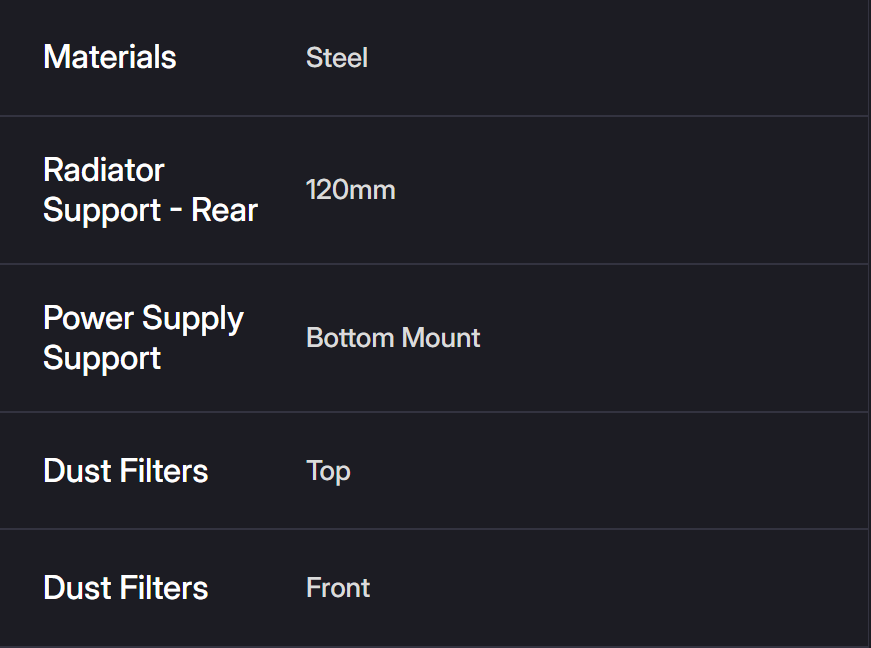Click the word Rear in Radiator label

tap(224, 210)
